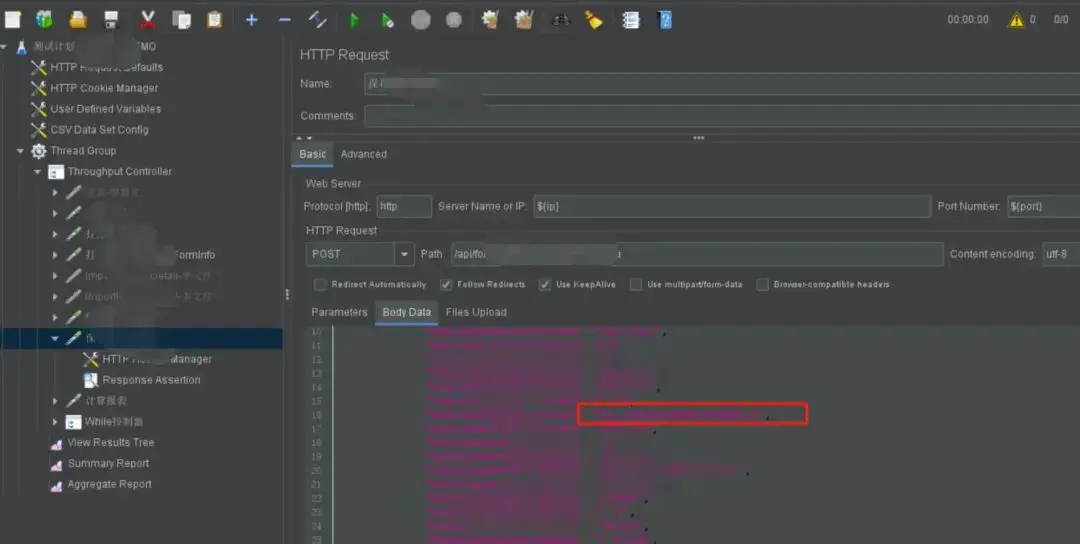The width and height of the screenshot is (1080, 544).
Task: Expand all nodes with plus icon
Action: tap(251, 20)
